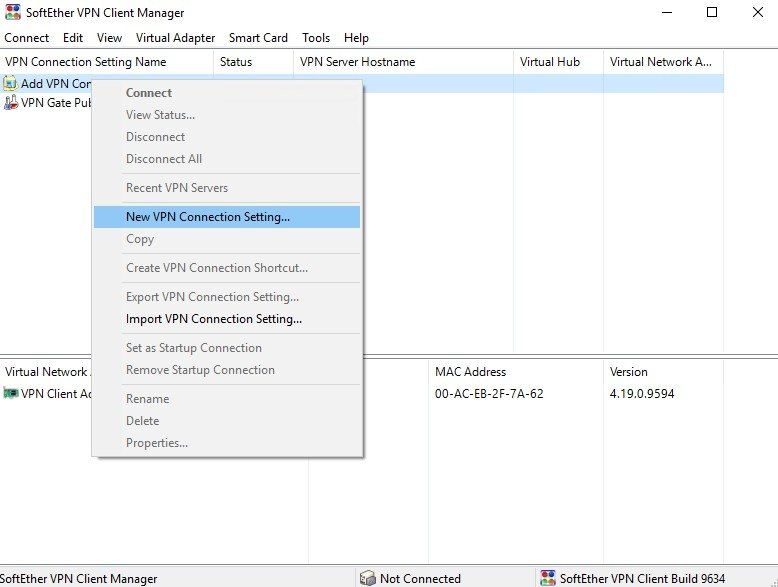Maximize the SoftEther VPN Client Manager window

tap(712, 12)
